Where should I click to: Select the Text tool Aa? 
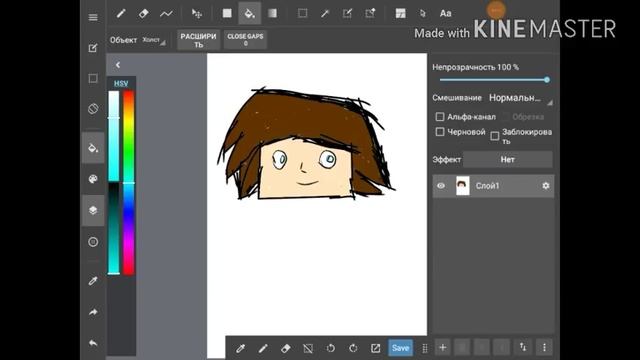pos(445,13)
